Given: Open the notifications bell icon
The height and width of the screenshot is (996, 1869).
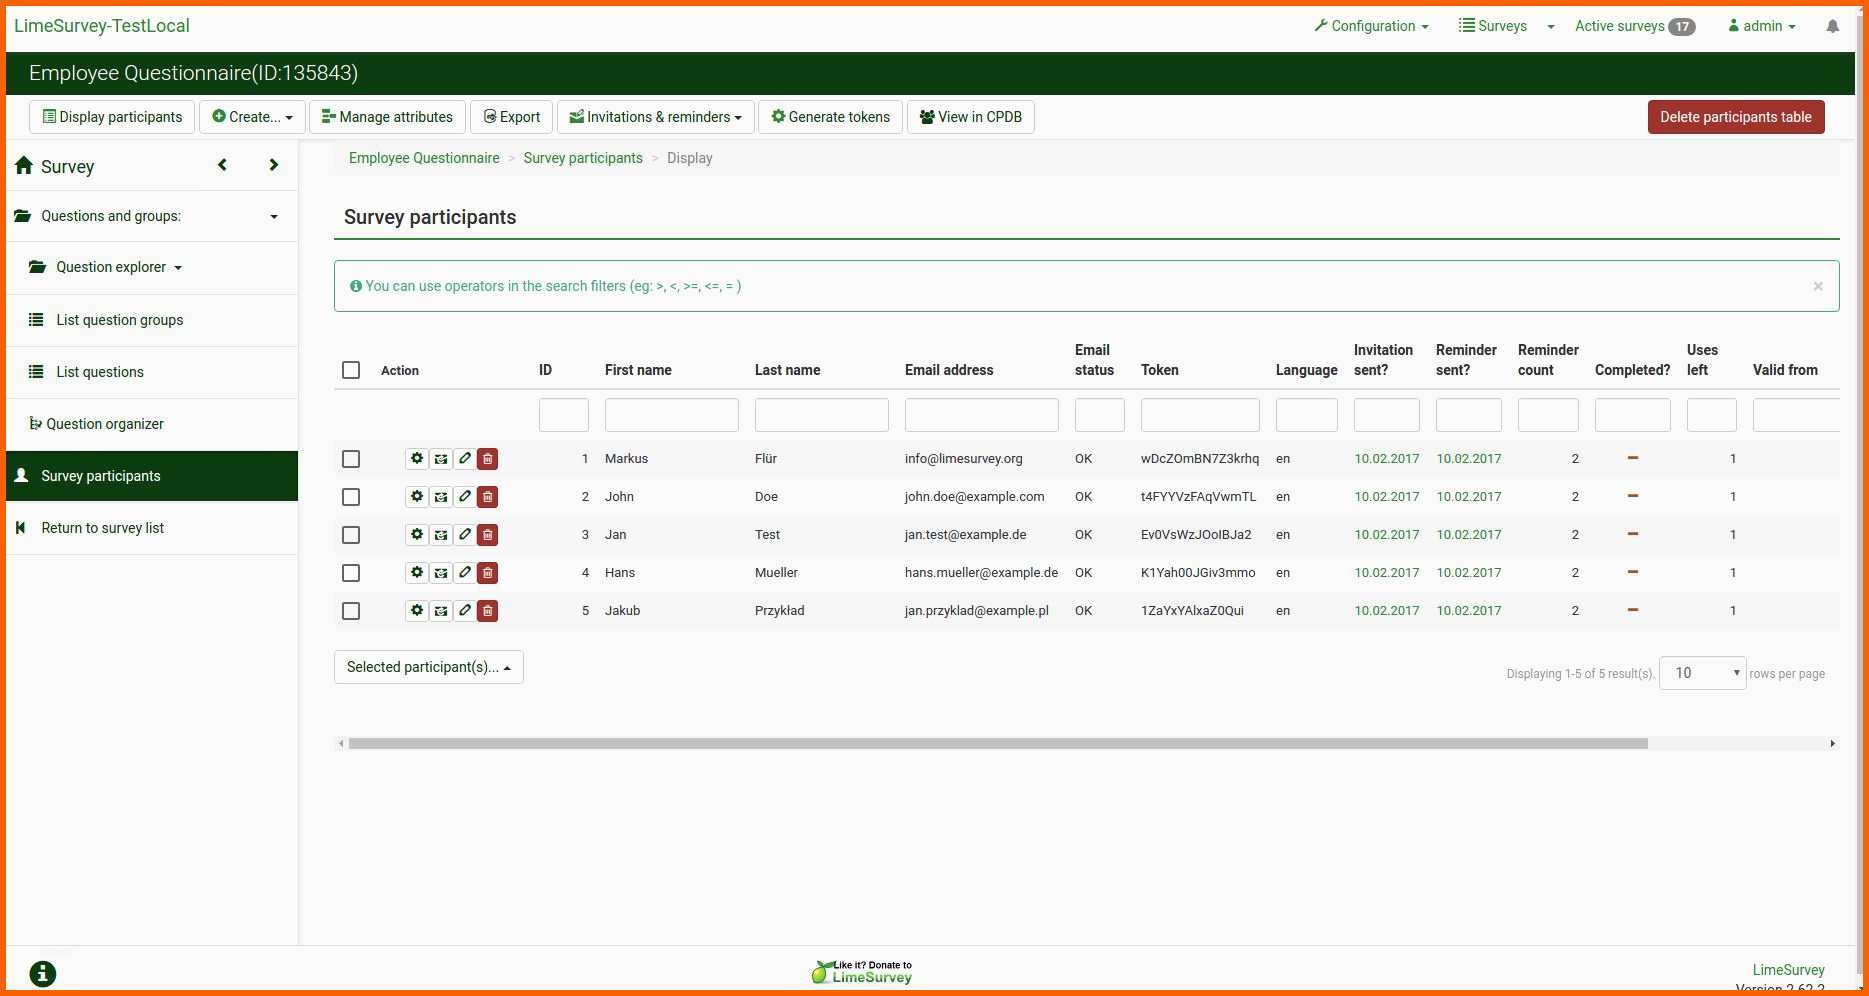Looking at the screenshot, I should [x=1832, y=27].
